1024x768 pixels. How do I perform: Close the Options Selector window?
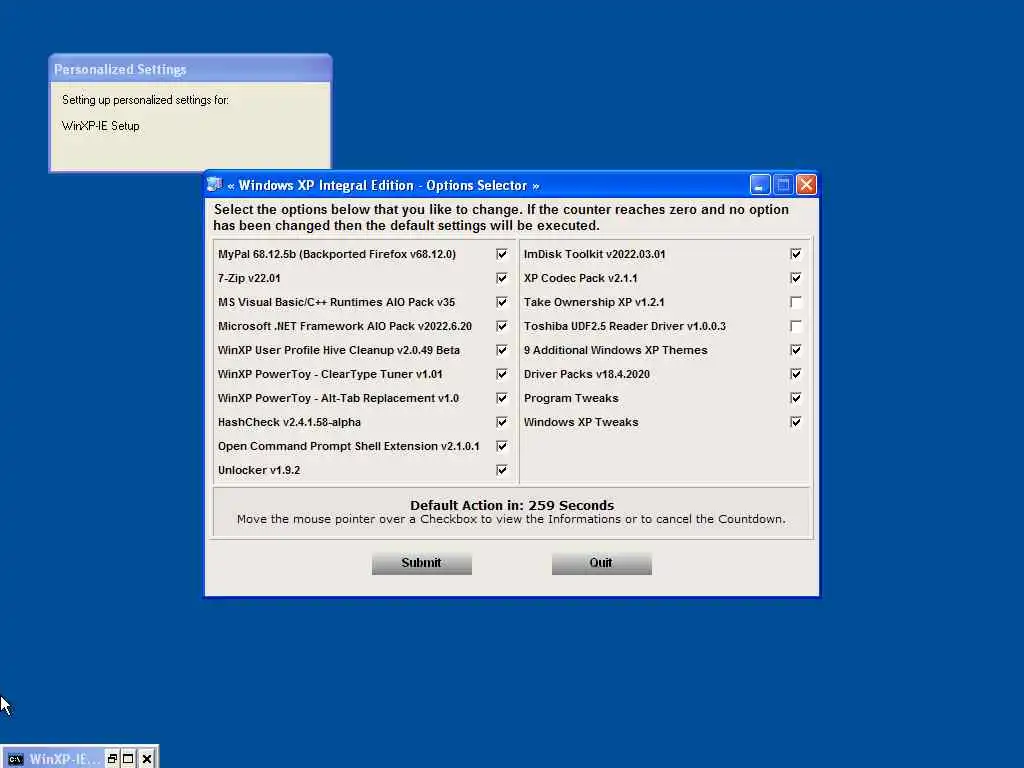coord(807,185)
